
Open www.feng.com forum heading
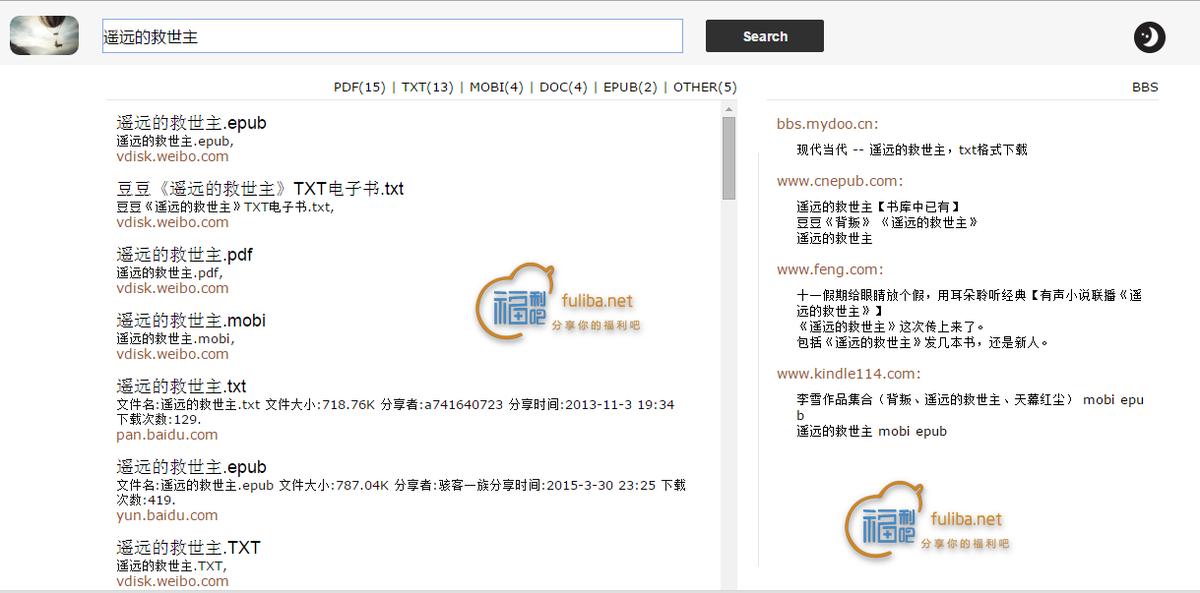[830, 269]
